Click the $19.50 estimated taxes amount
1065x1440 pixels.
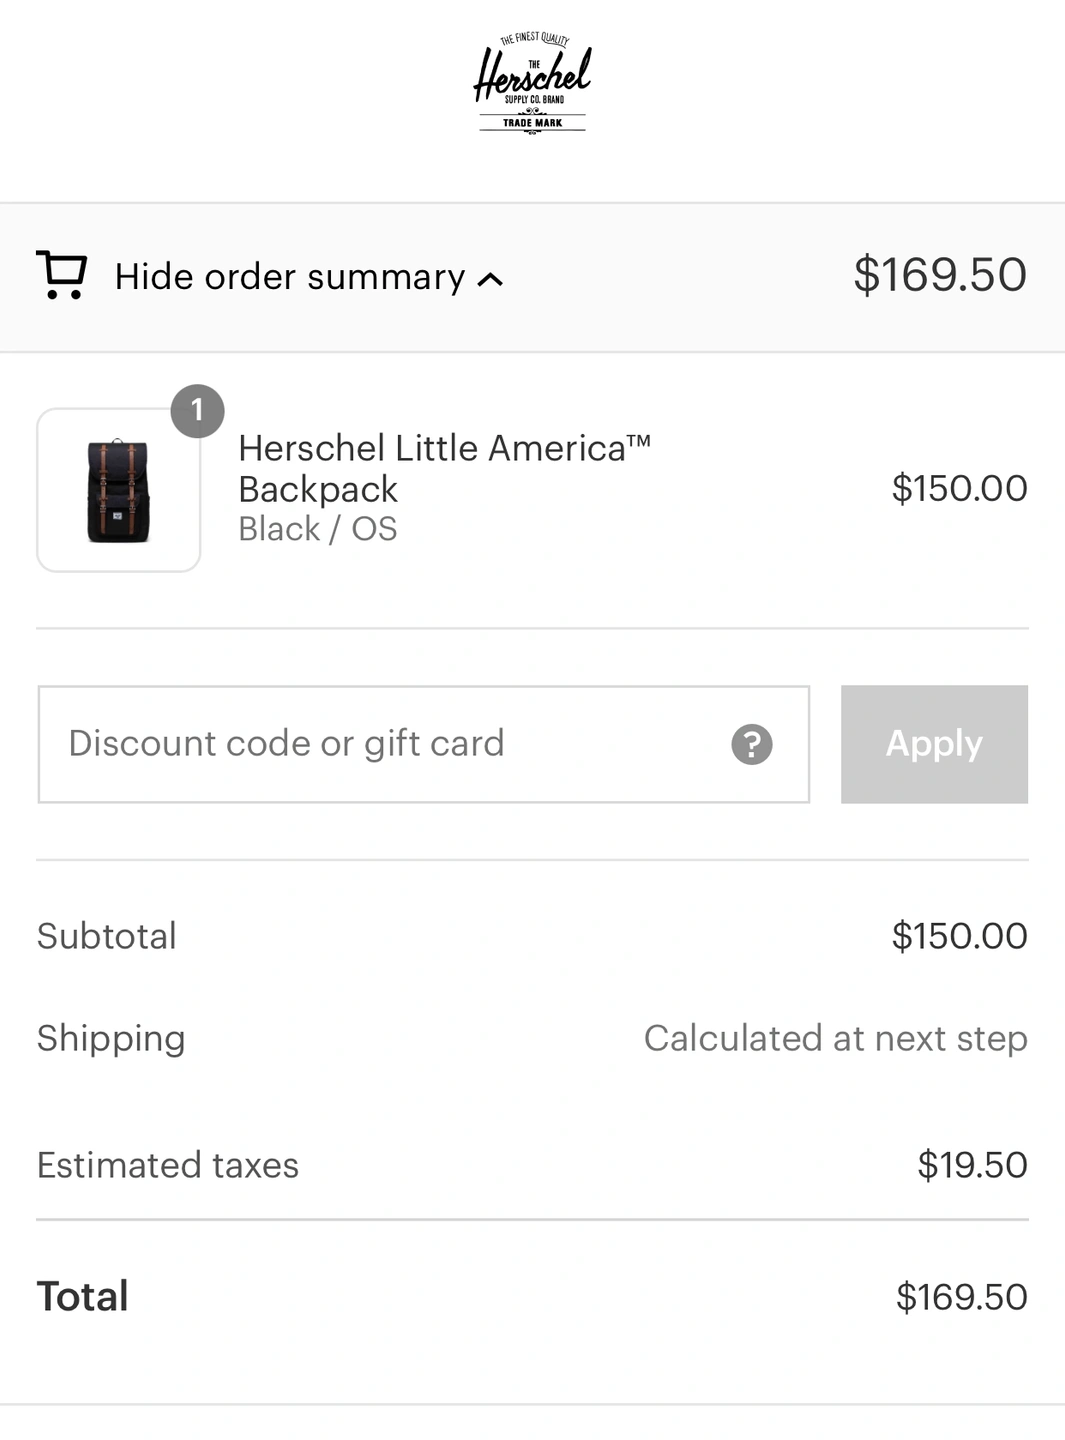pos(972,1166)
